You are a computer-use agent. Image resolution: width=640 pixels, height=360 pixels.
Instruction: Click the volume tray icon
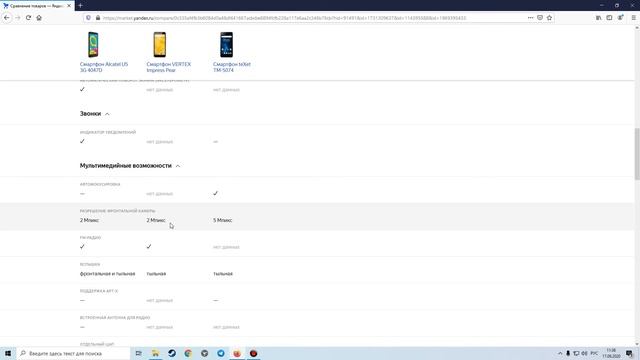coord(584,353)
